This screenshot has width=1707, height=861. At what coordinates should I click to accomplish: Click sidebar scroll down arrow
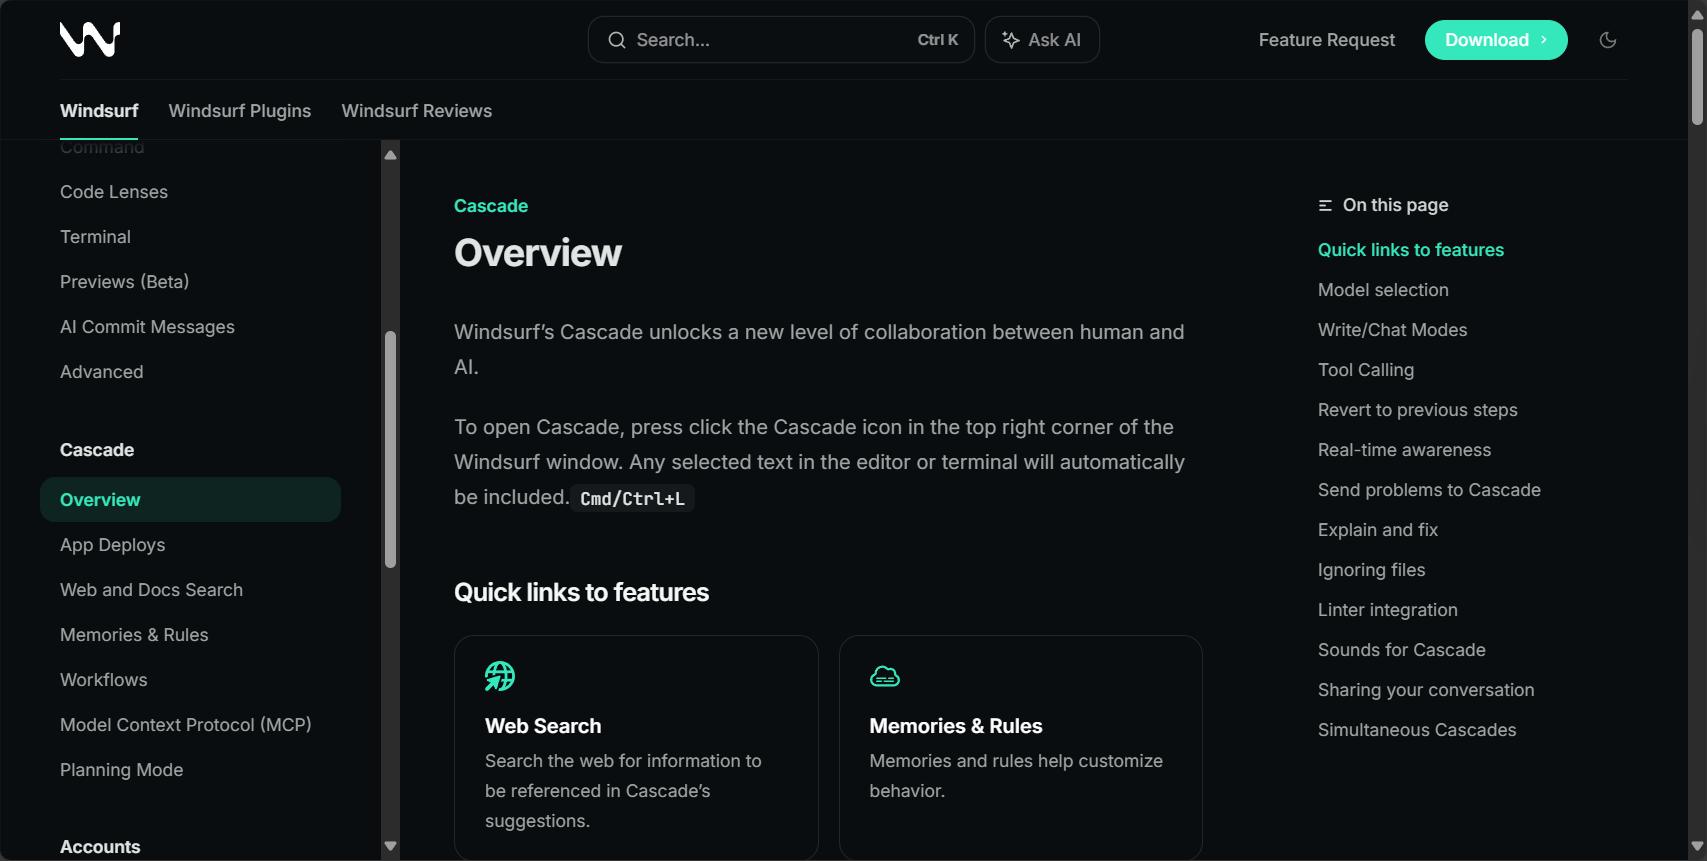click(x=391, y=846)
